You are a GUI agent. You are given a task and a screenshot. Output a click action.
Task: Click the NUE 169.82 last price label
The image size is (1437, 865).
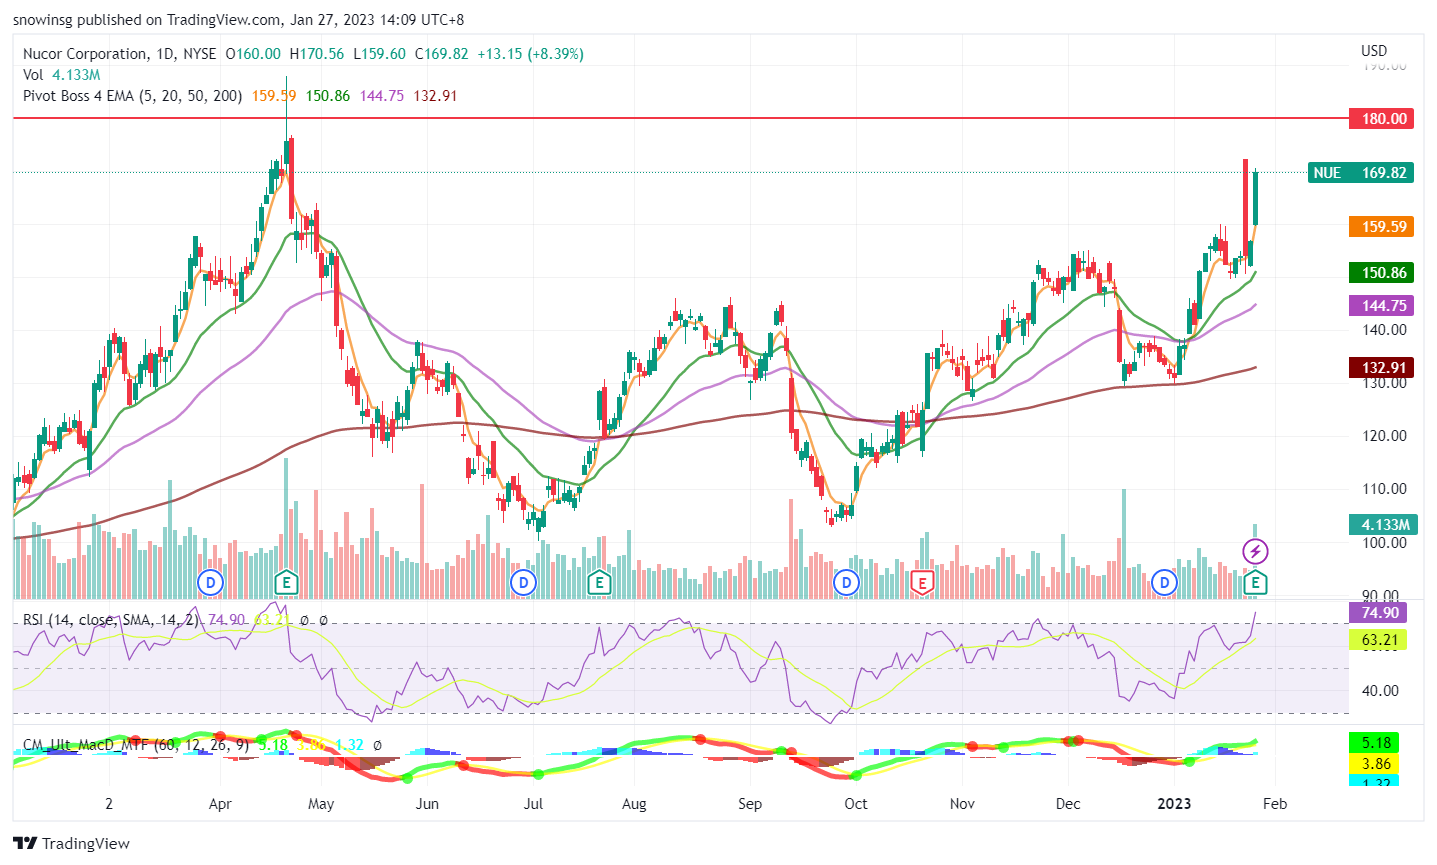1360,172
